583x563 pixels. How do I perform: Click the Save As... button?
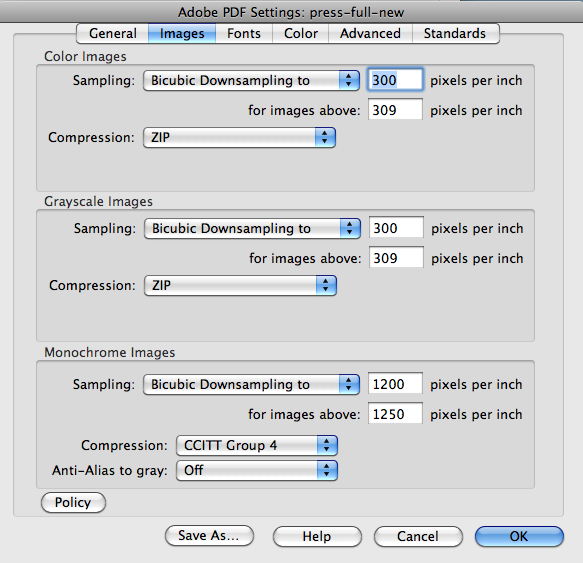[209, 536]
